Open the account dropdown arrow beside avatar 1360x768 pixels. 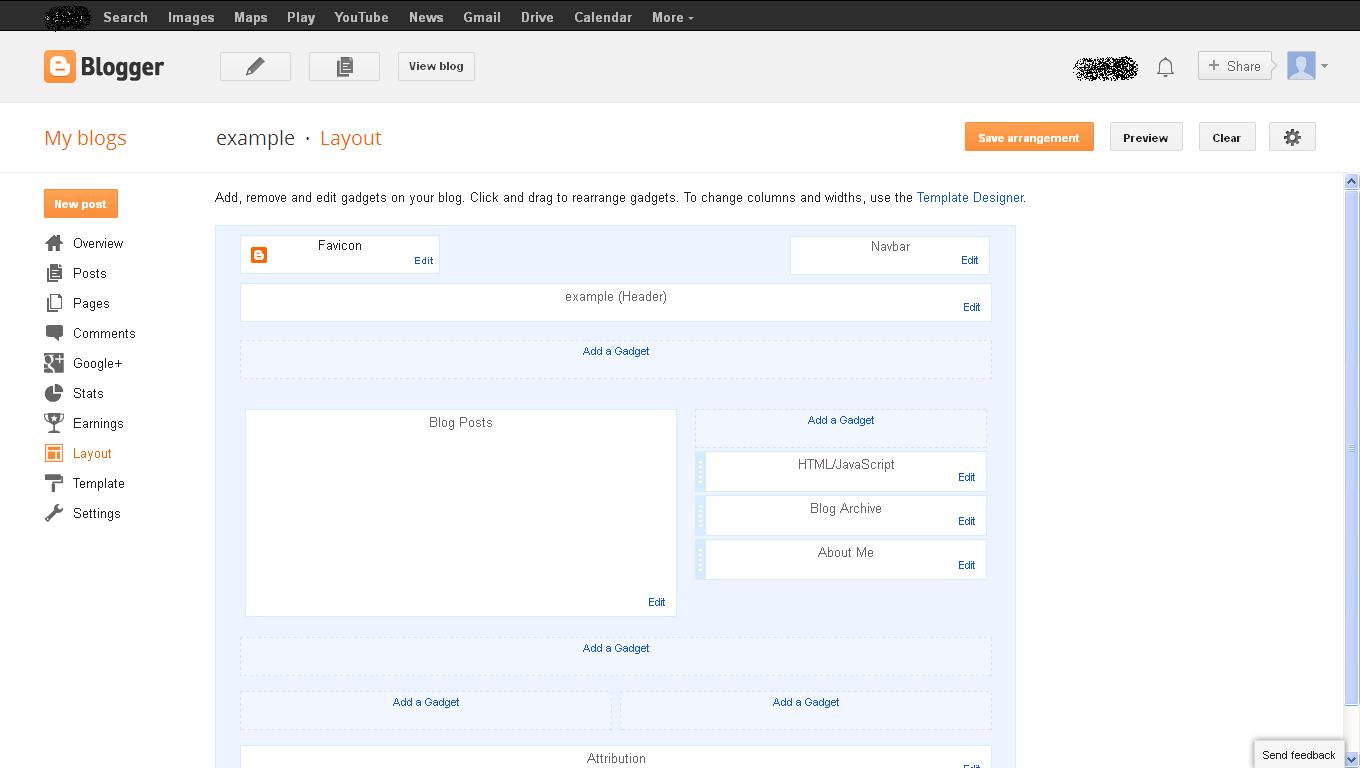1324,67
